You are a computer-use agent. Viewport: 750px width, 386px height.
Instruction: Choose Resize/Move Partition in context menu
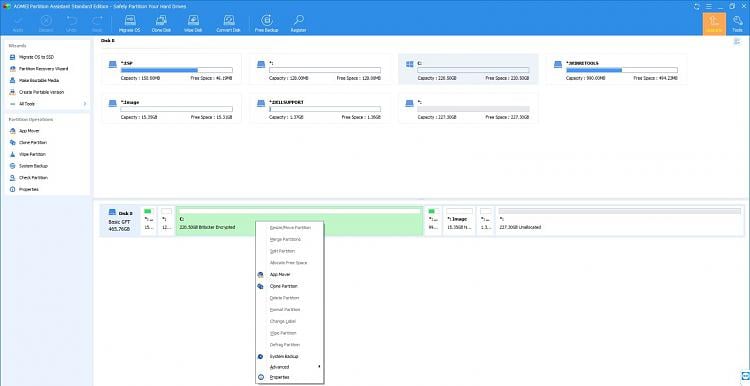(x=290, y=228)
